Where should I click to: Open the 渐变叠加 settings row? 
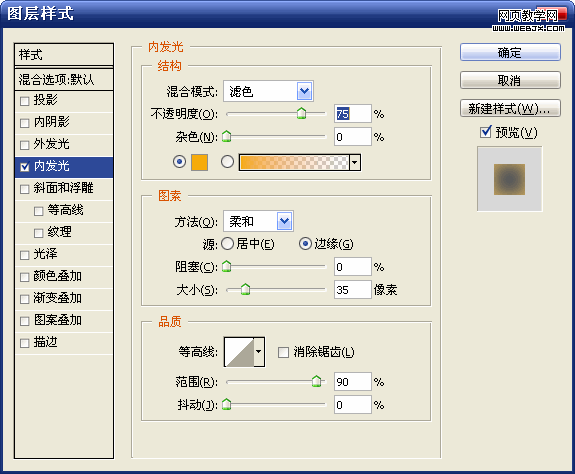(x=64, y=299)
